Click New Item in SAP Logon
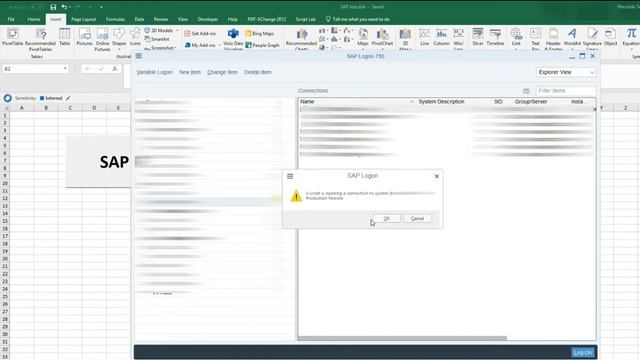 [190, 72]
